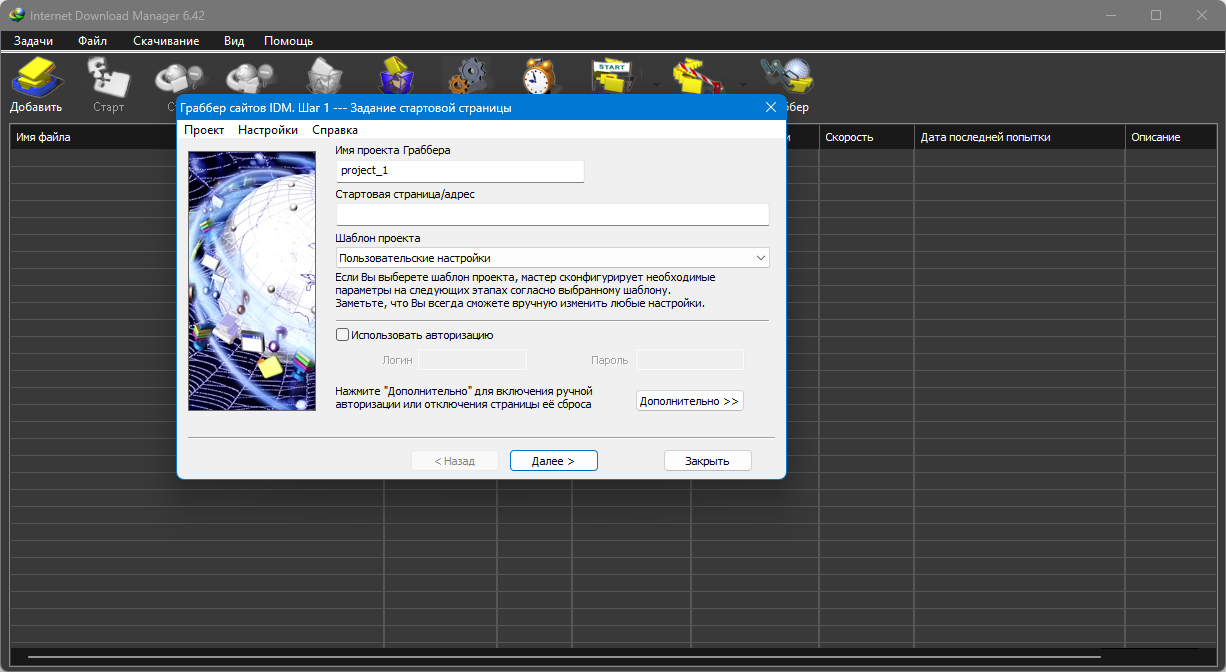Click the Дополнительно >> button
Screen dimensions: 1226x672
[689, 401]
